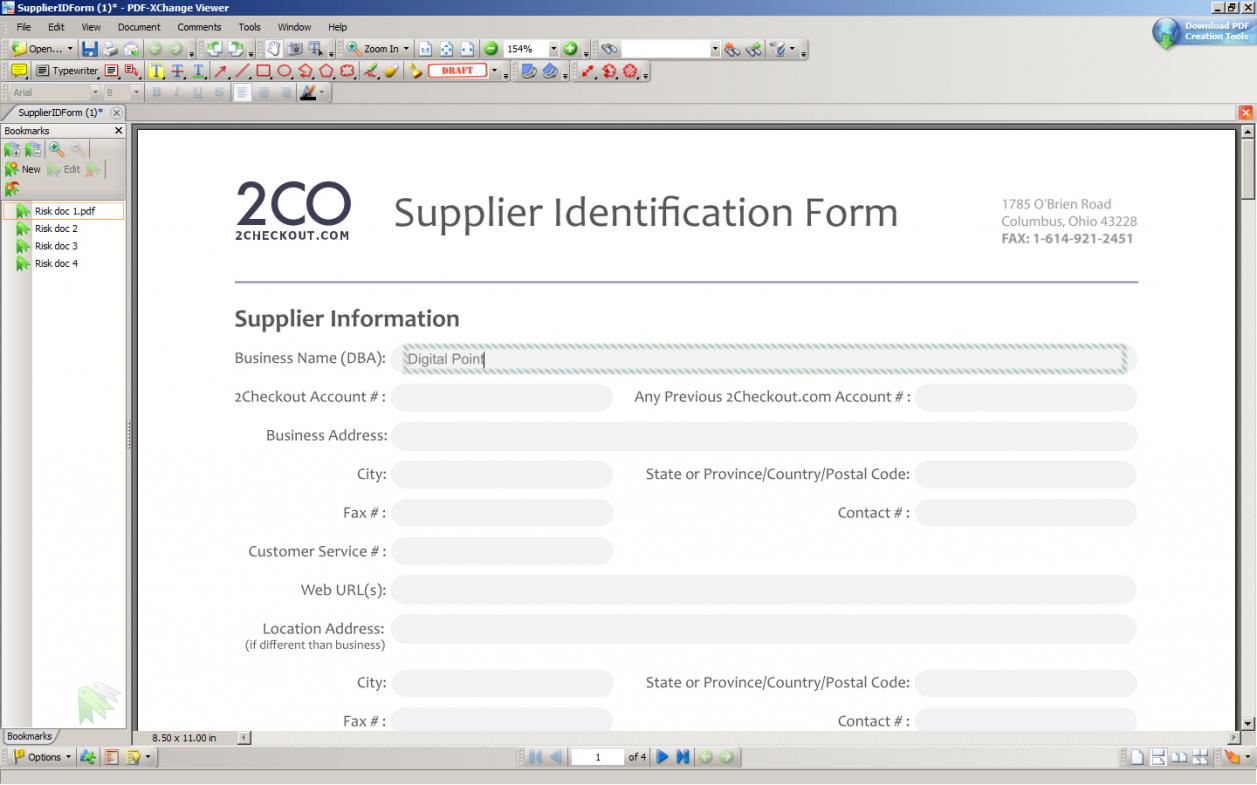This screenshot has width=1257, height=785.
Task: Send the PDF by email icon
Action: click(x=131, y=48)
